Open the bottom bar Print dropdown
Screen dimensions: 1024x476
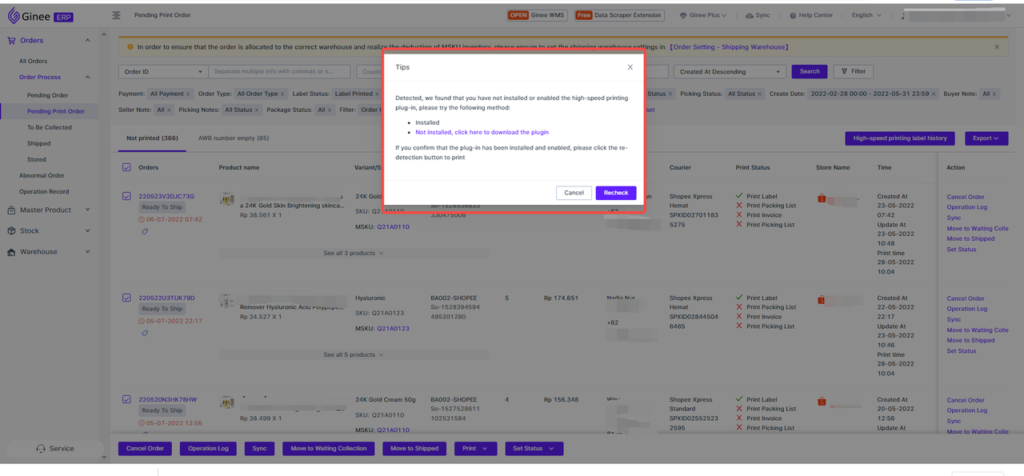(475, 449)
